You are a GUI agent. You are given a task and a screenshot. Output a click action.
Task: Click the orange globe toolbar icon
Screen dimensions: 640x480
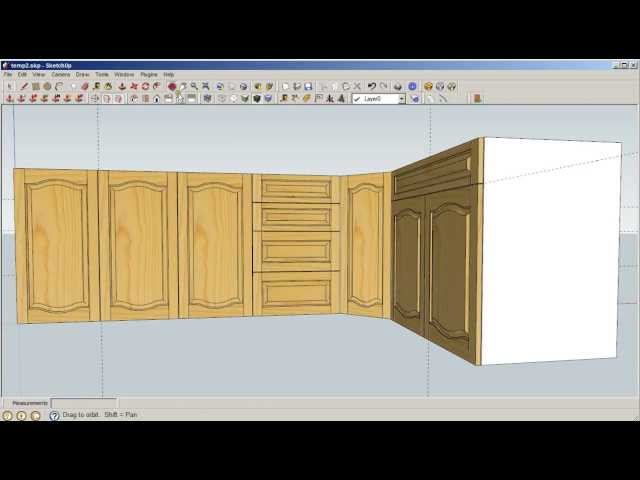(428, 86)
